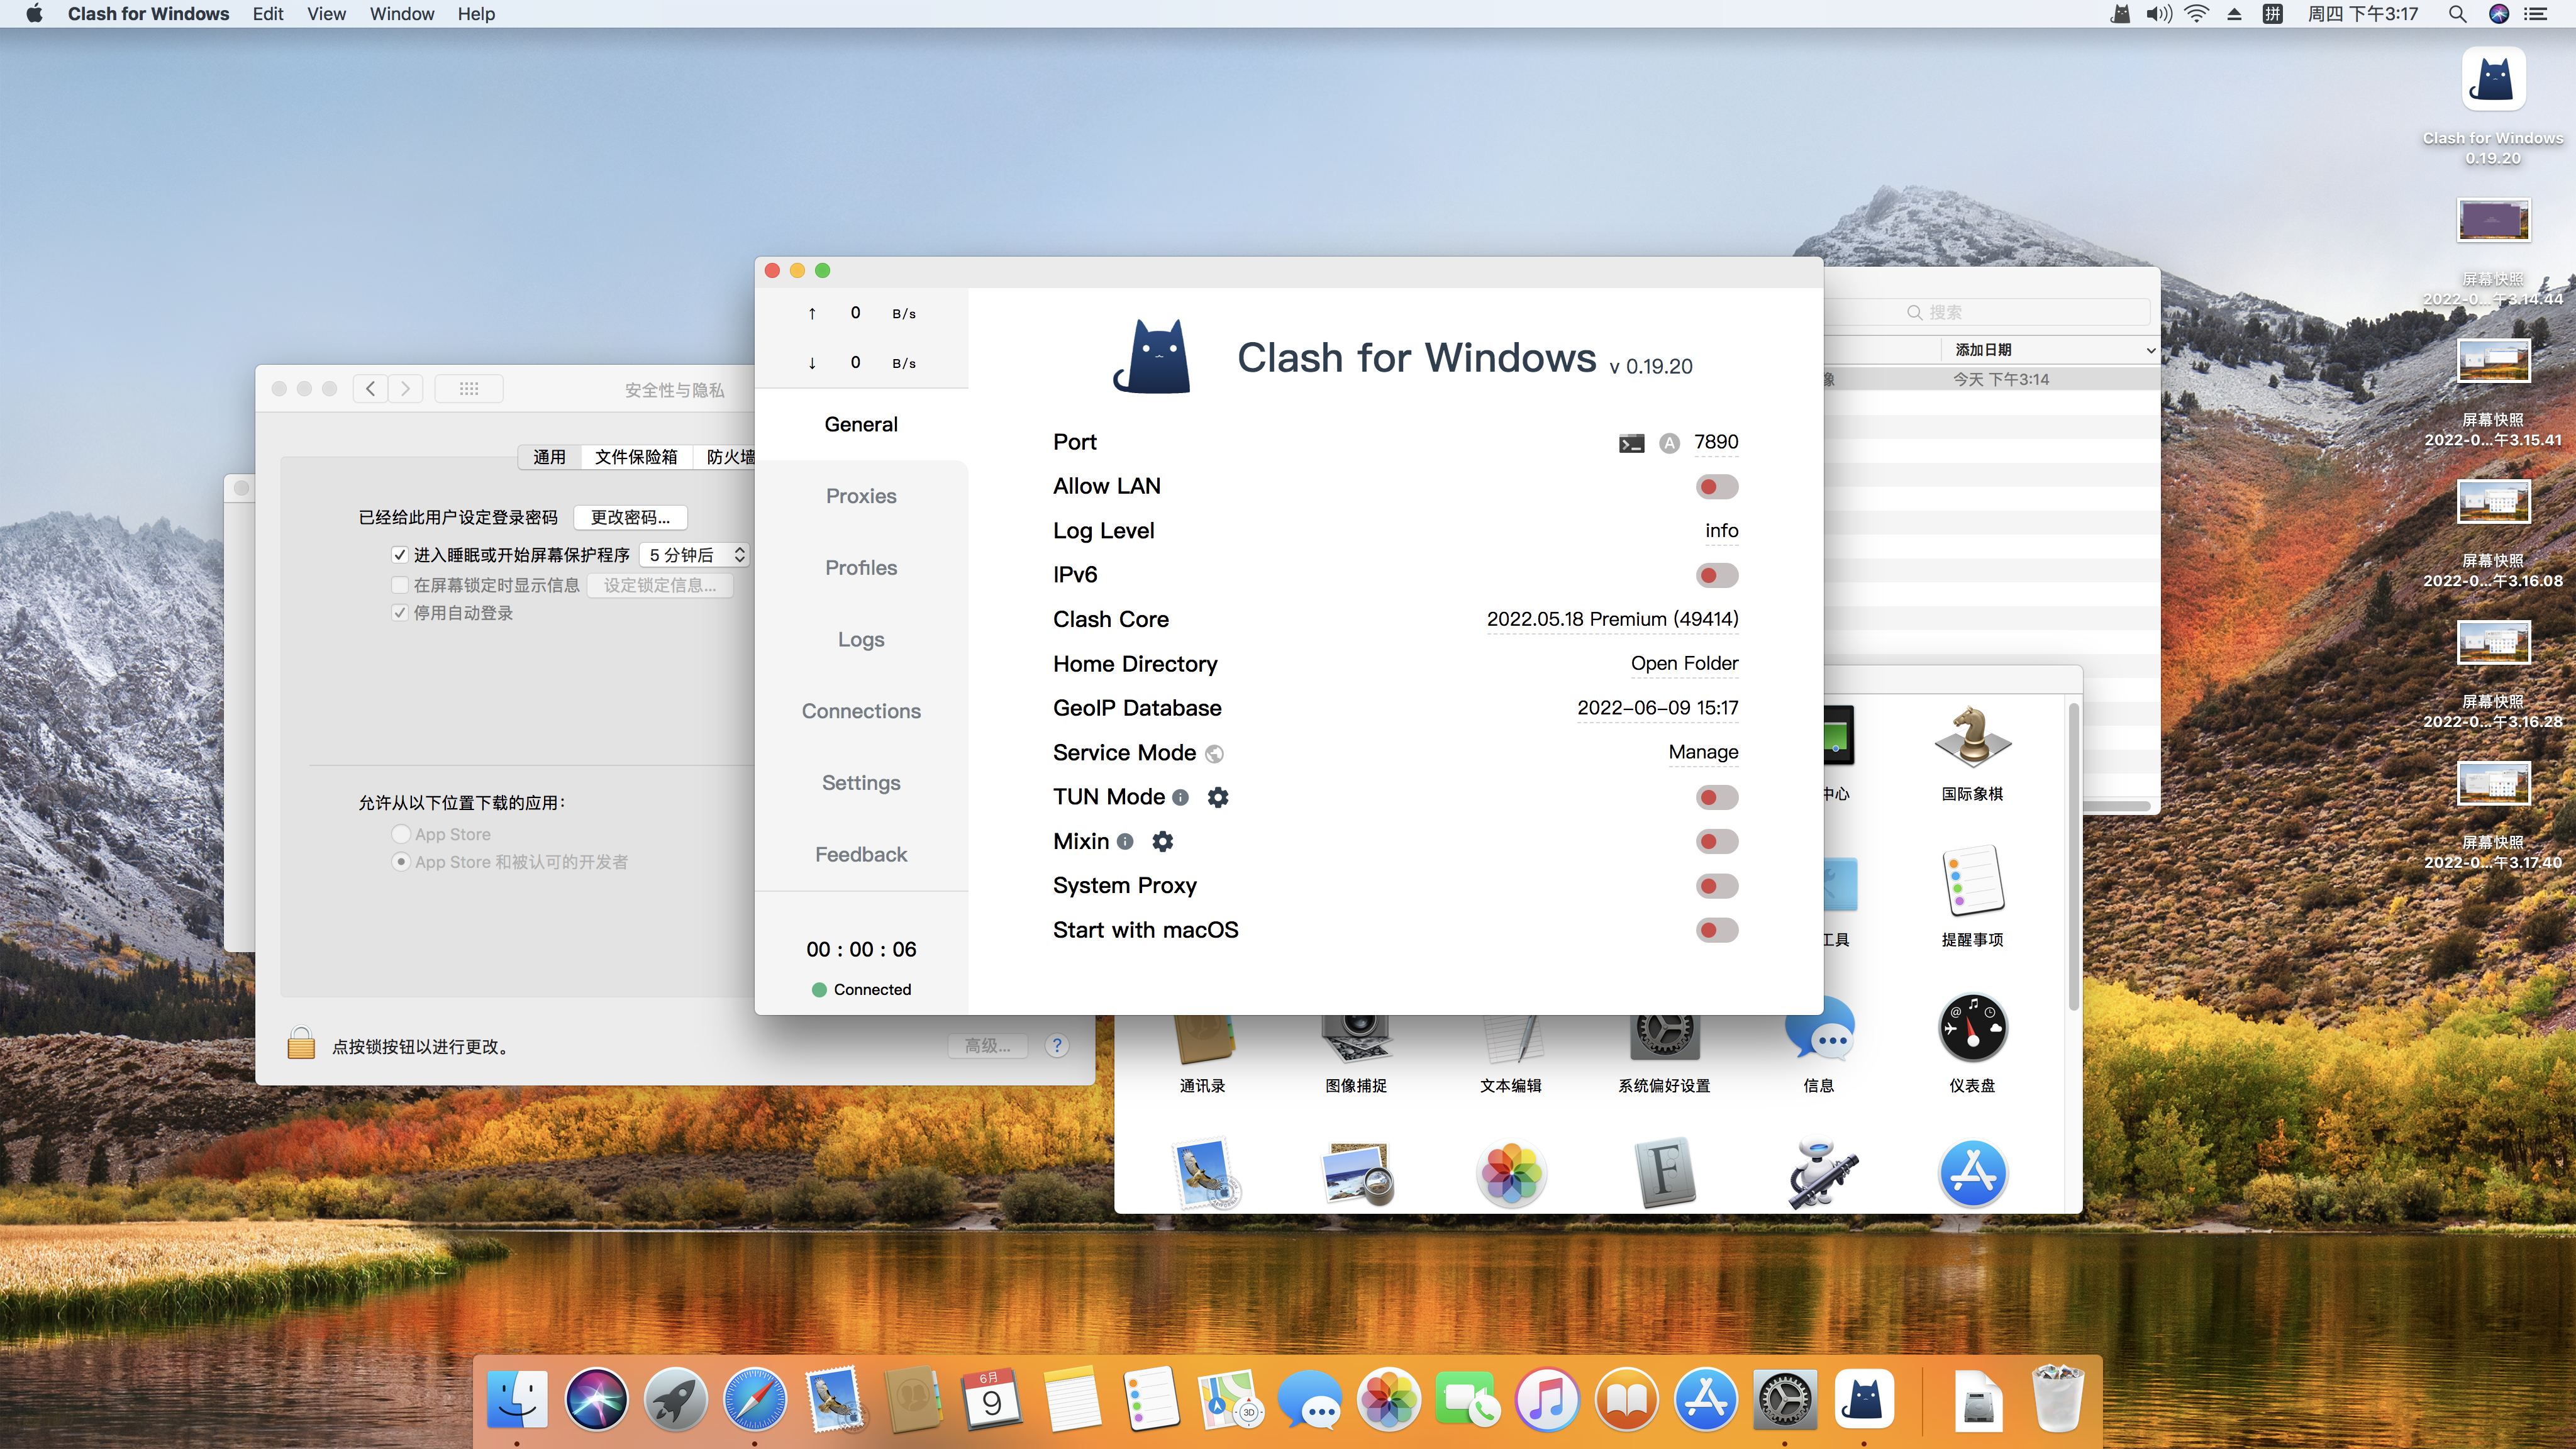Click the circled A icon beside Port
2576x1449 pixels.
tap(1669, 443)
